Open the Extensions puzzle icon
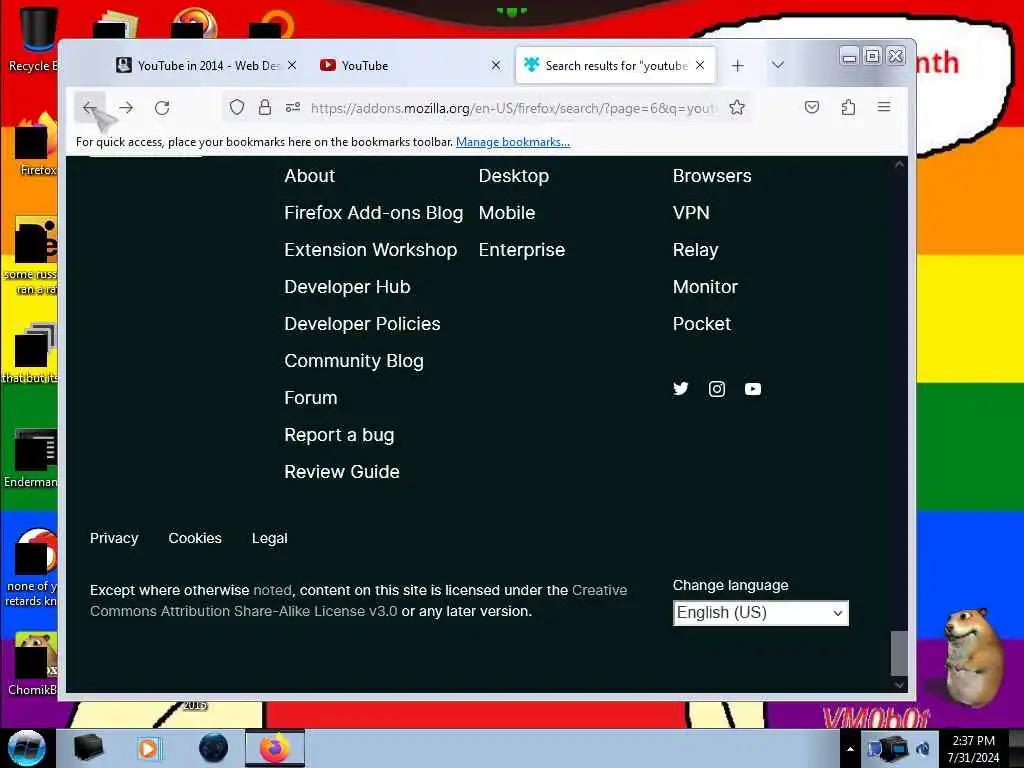The width and height of the screenshot is (1024, 768). [848, 107]
